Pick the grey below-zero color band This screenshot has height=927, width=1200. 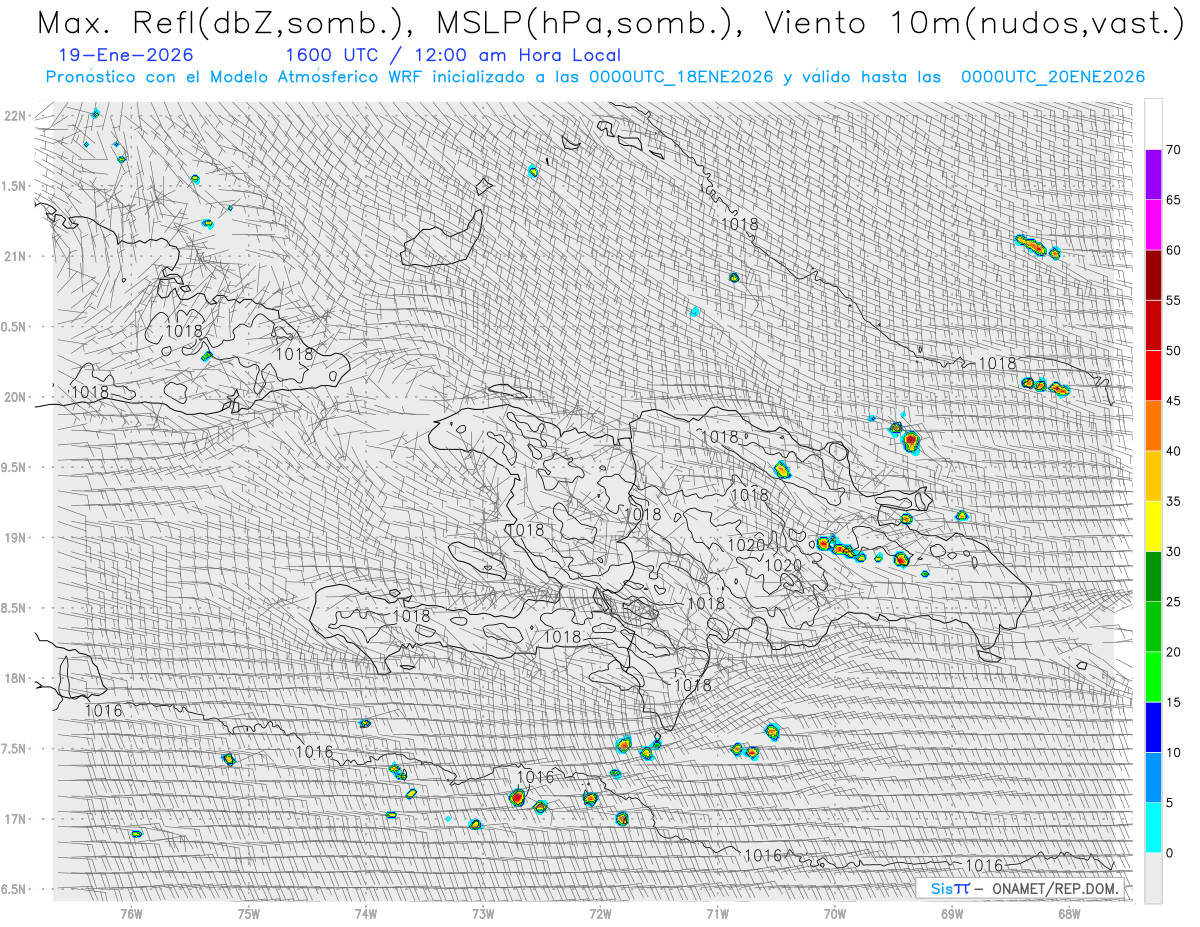[1153, 878]
